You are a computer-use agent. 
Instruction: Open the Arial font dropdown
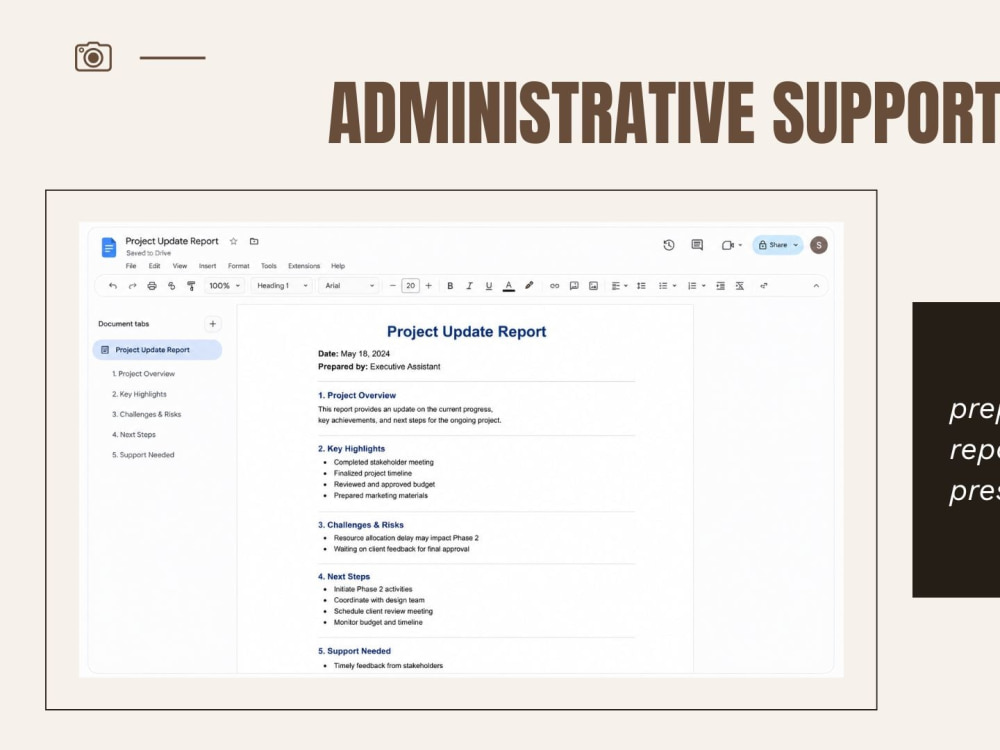coord(350,286)
